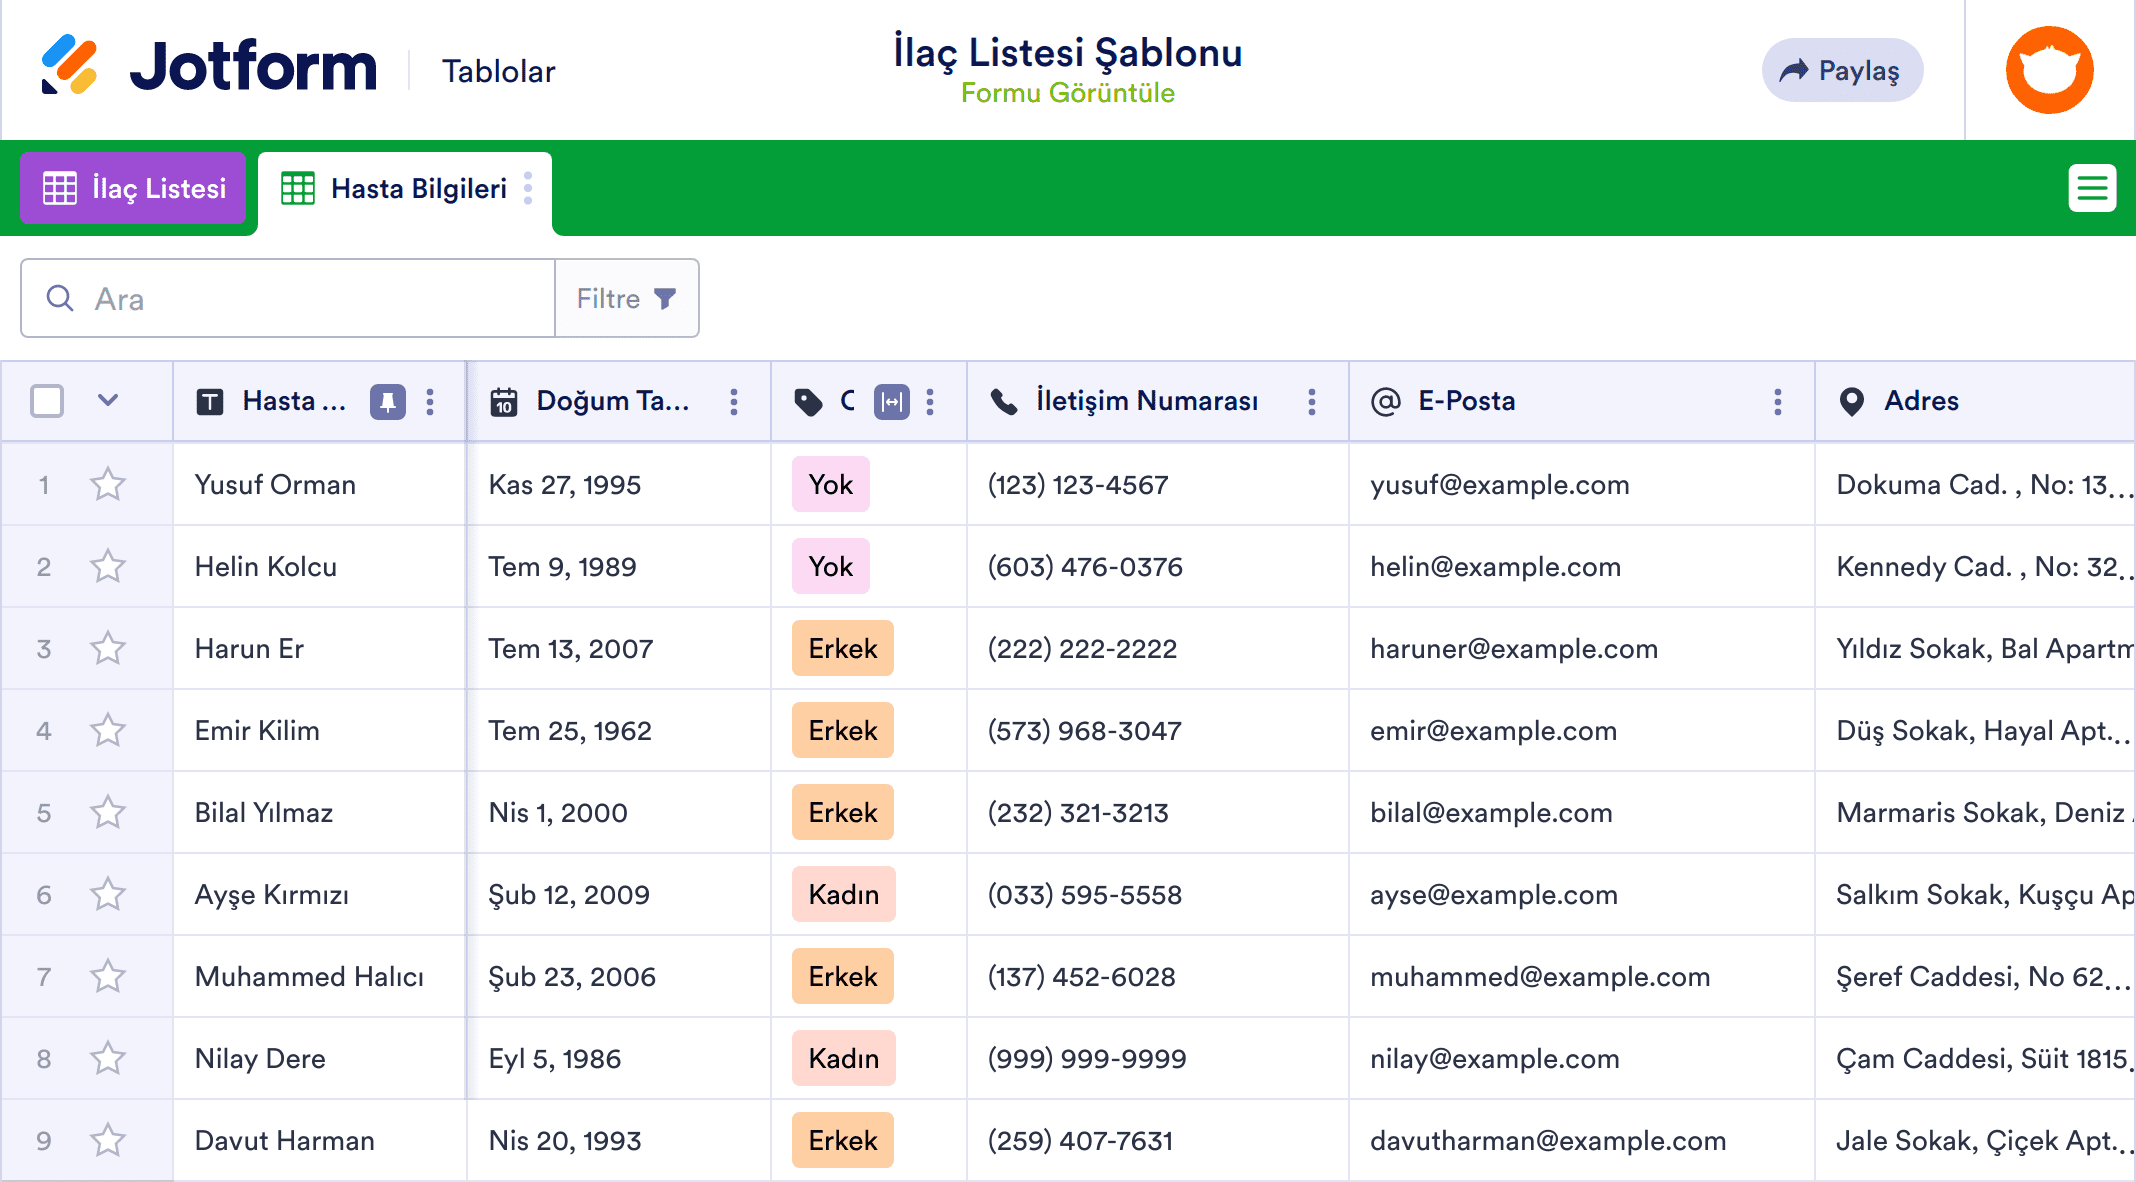Focus the Ara search field

(x=288, y=298)
